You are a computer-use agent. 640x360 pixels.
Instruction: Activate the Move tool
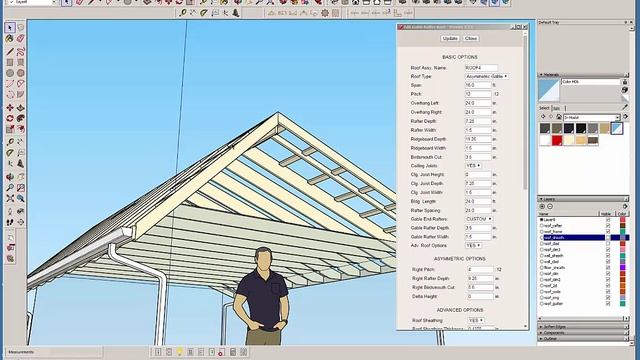(10, 108)
